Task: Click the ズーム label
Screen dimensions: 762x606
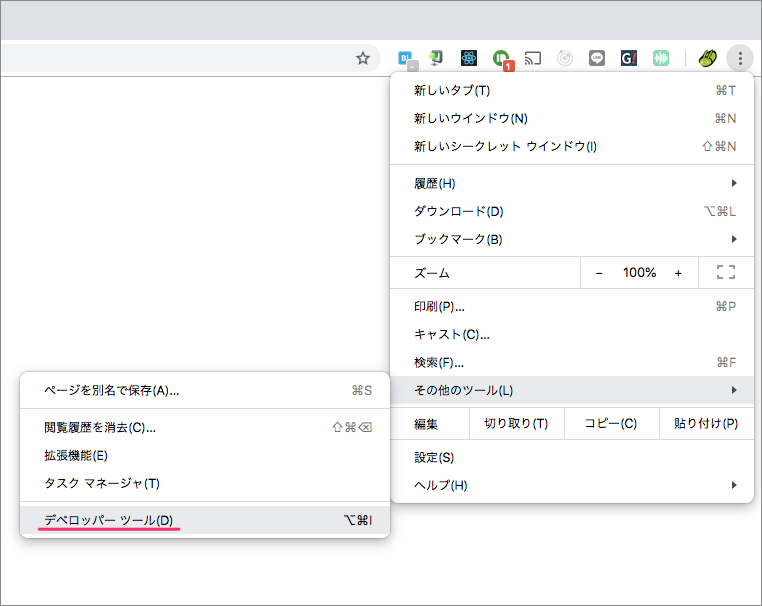Action: [x=432, y=273]
